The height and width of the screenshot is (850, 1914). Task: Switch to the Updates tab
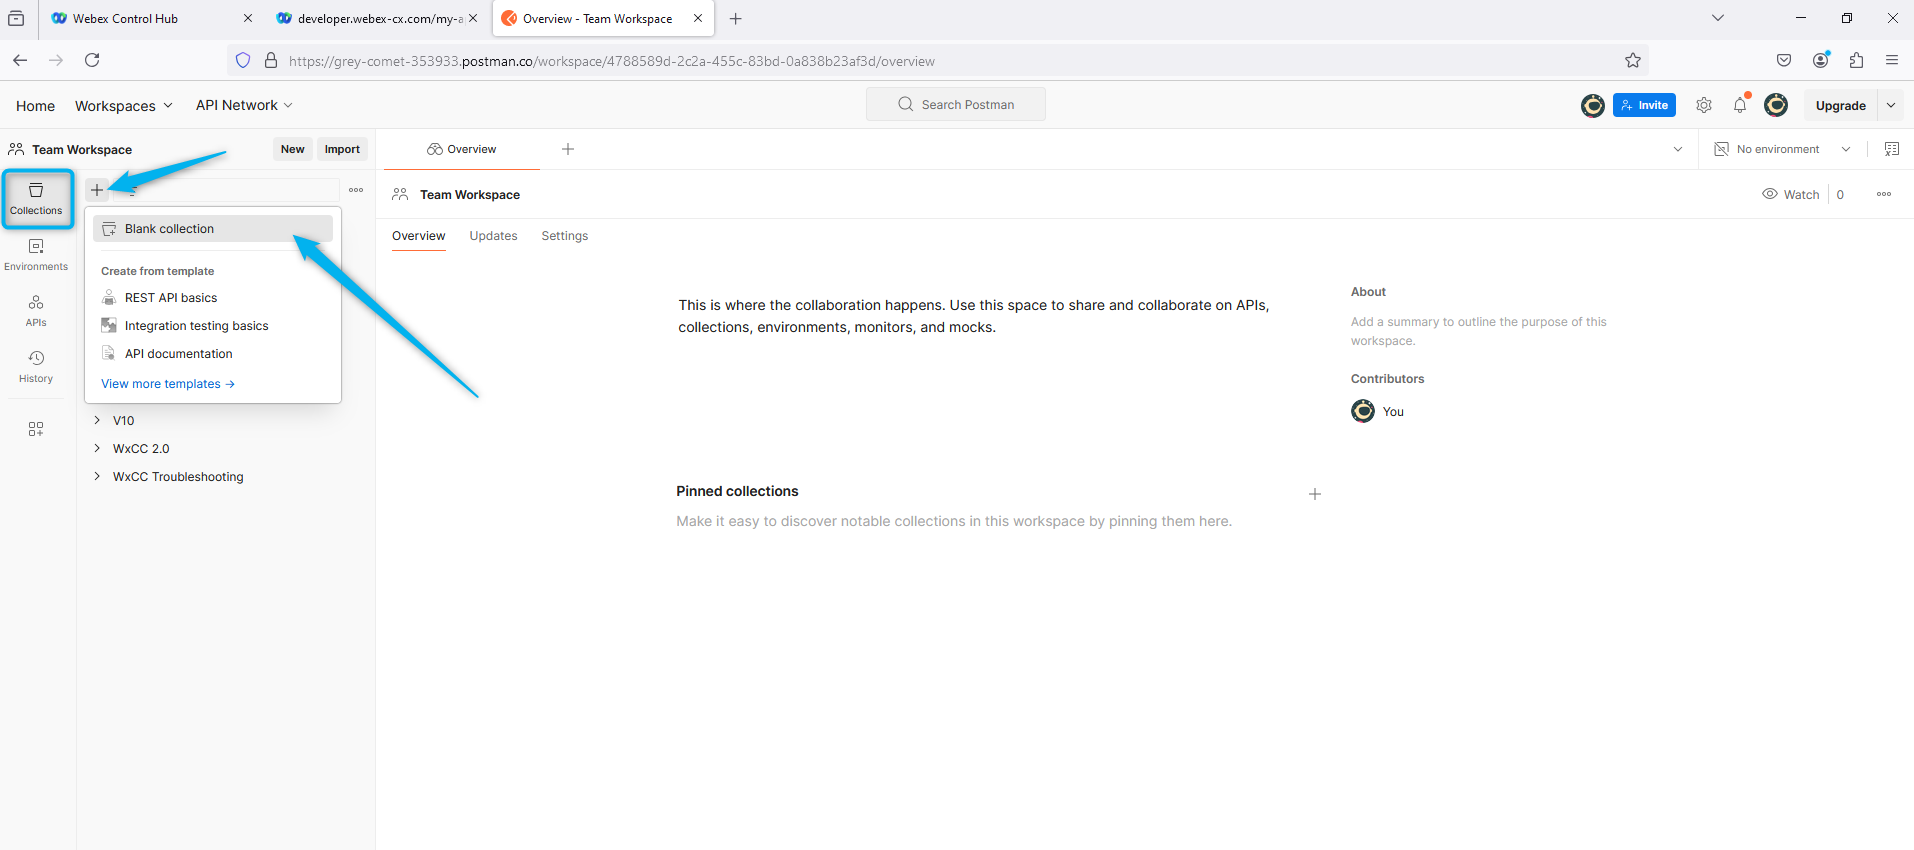point(493,236)
